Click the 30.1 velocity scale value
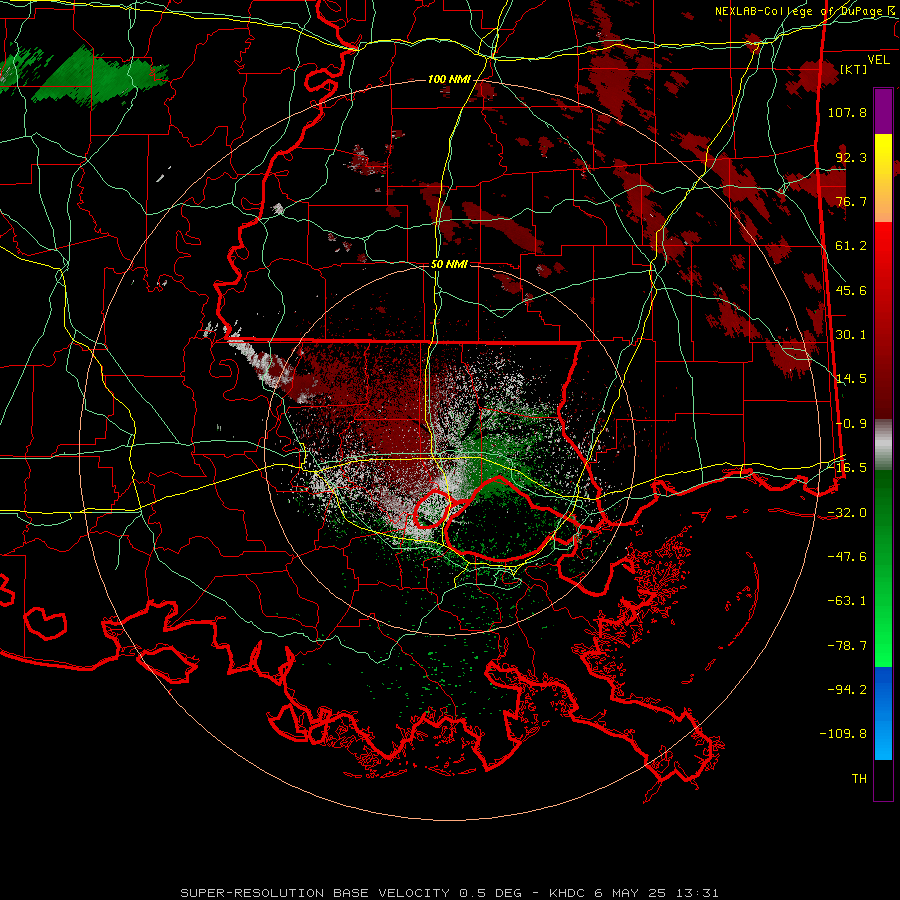900x900 pixels. coord(851,335)
